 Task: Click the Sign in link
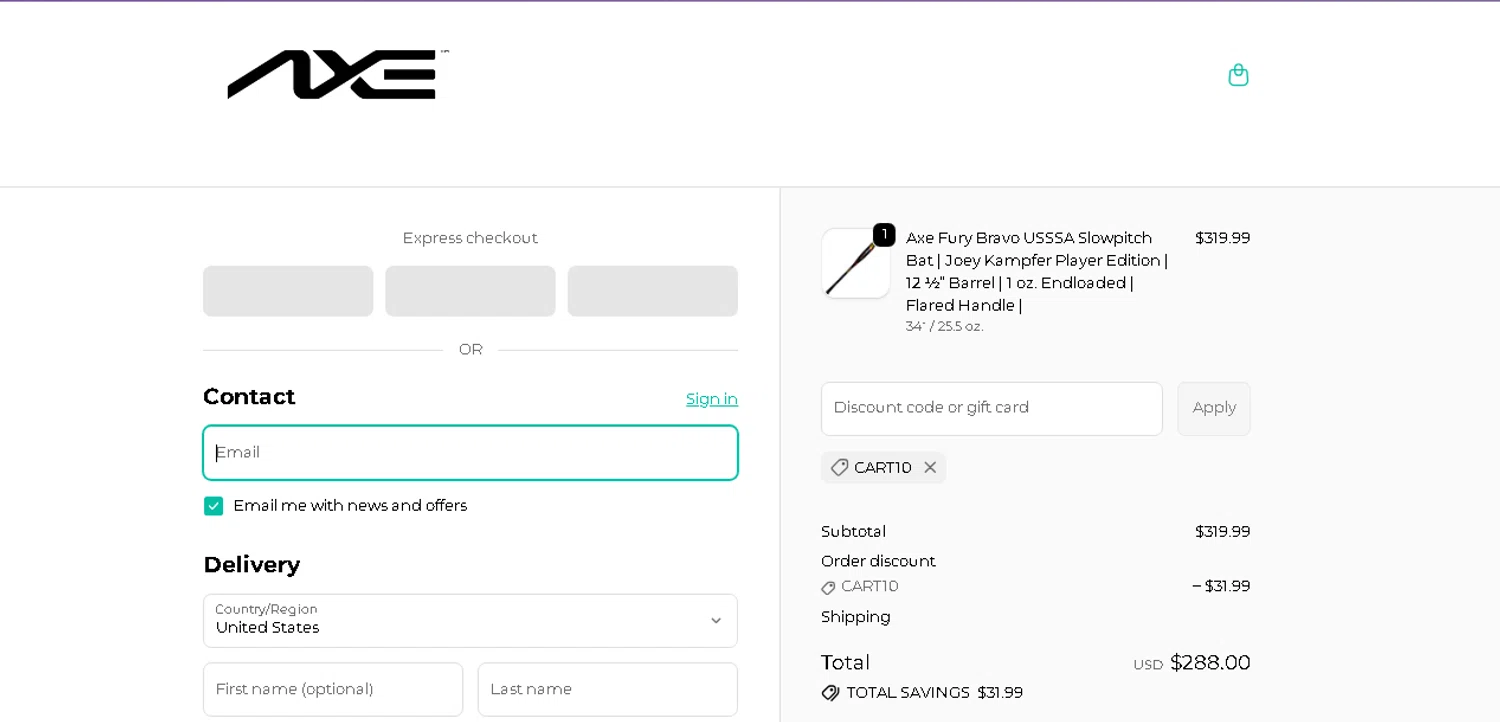[x=712, y=399]
